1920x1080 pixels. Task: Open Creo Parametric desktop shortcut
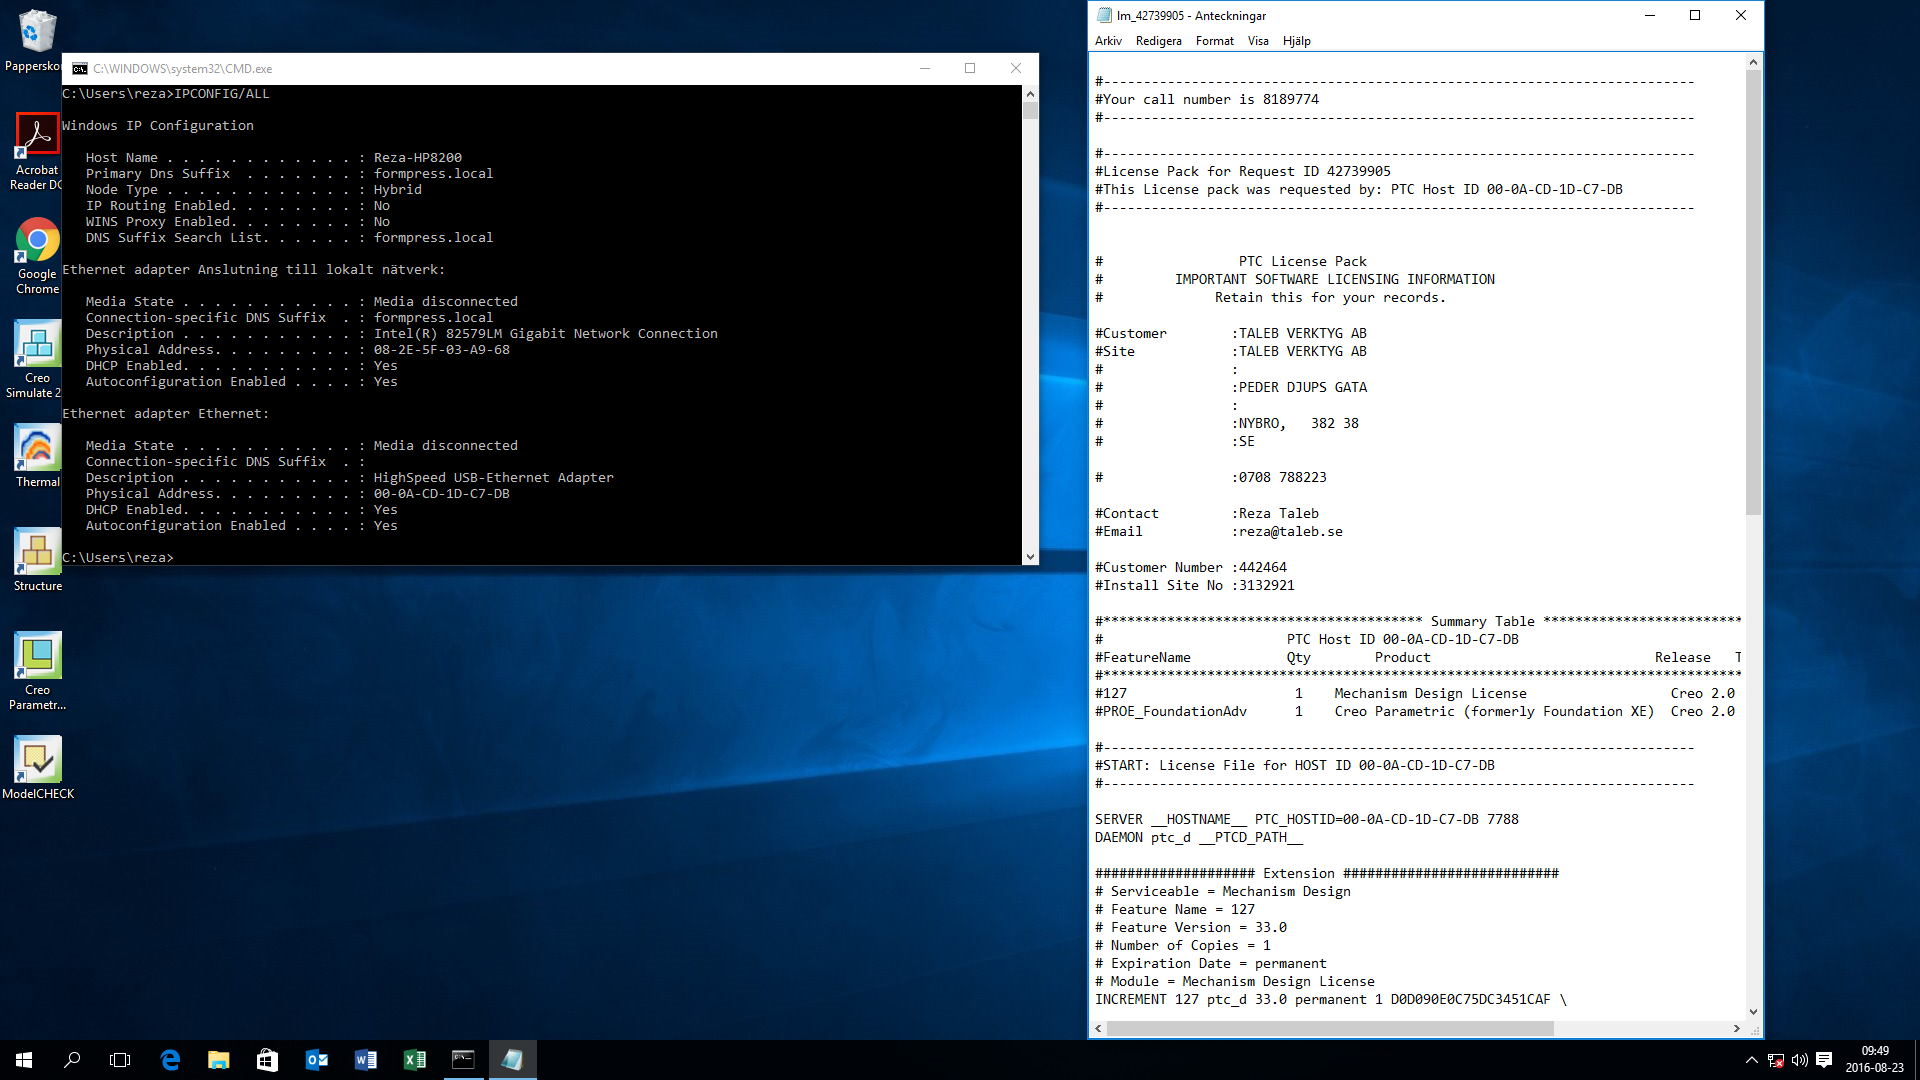(x=37, y=672)
